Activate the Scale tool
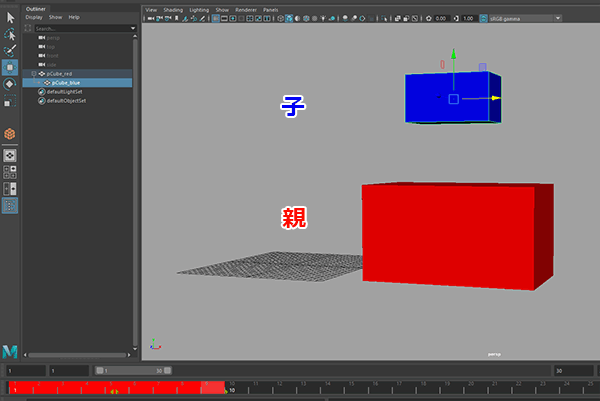This screenshot has width=600, height=401. pos(10,101)
